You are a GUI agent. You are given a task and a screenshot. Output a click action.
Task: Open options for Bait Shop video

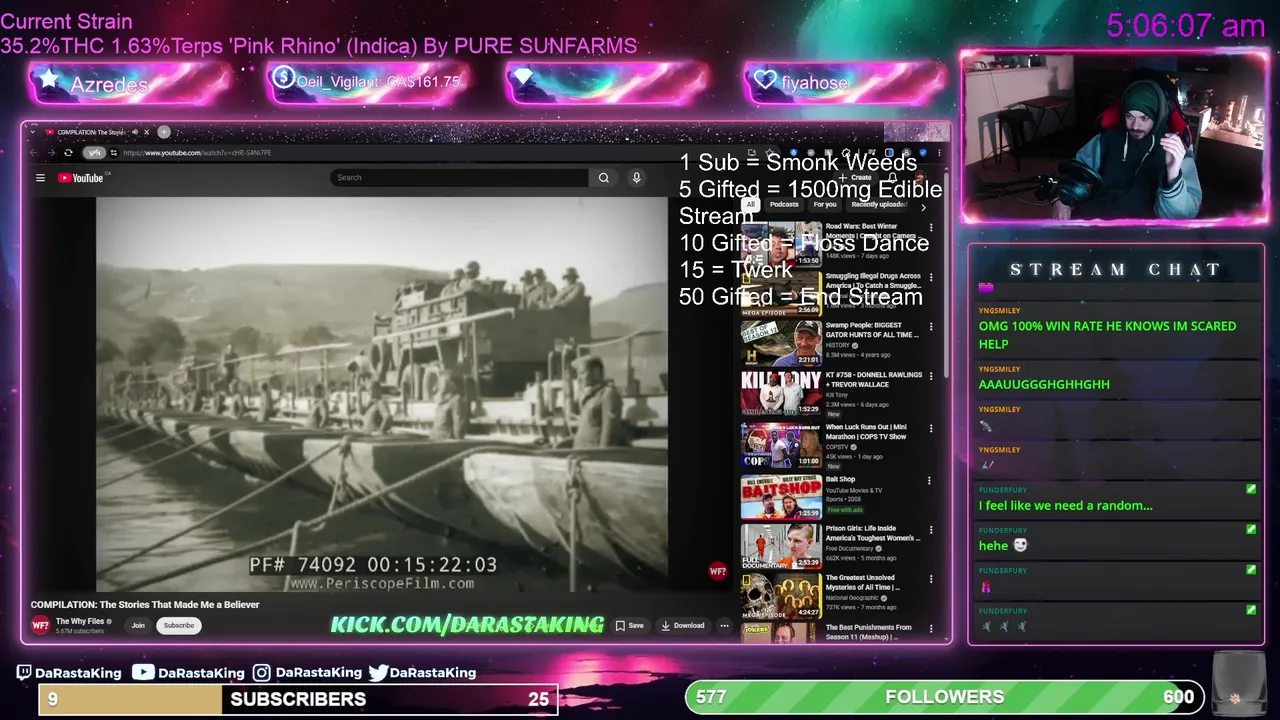coord(929,480)
